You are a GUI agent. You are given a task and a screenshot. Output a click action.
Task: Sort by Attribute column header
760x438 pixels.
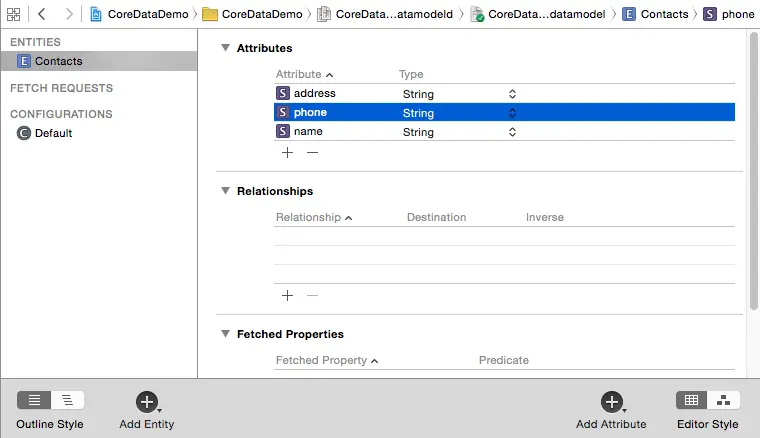click(304, 74)
